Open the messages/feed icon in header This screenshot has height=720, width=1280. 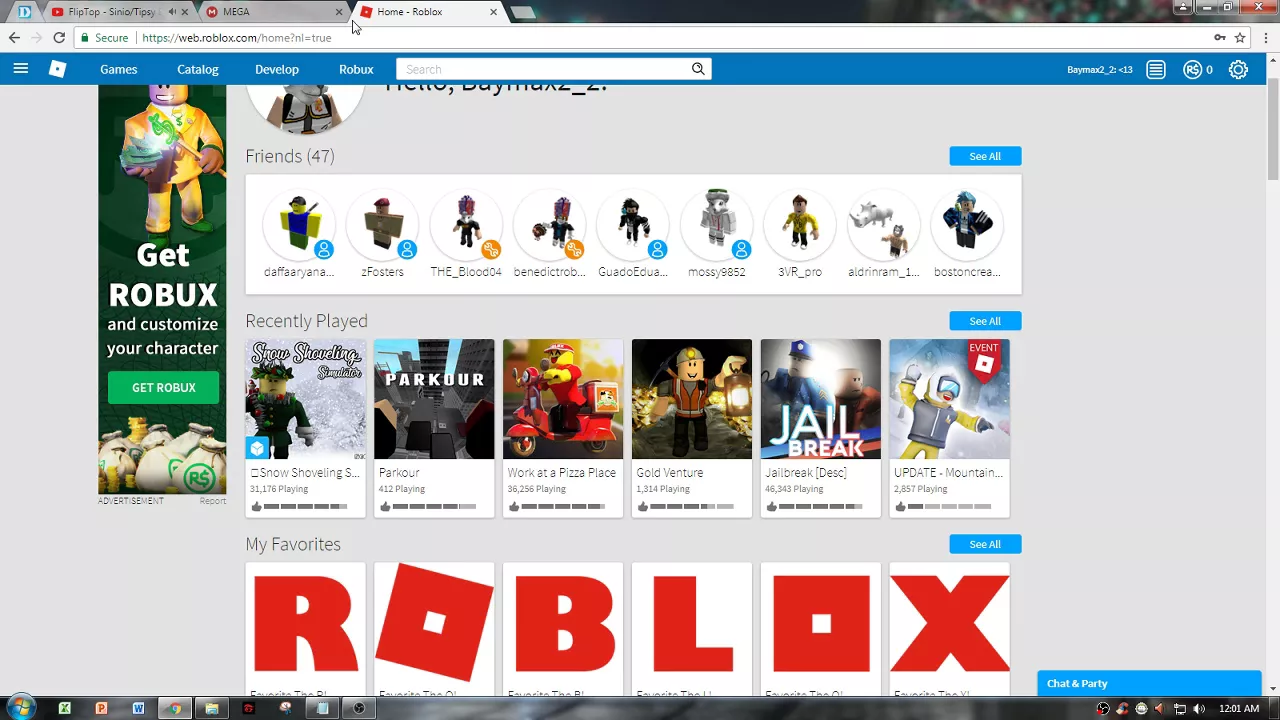pyautogui.click(x=1156, y=69)
